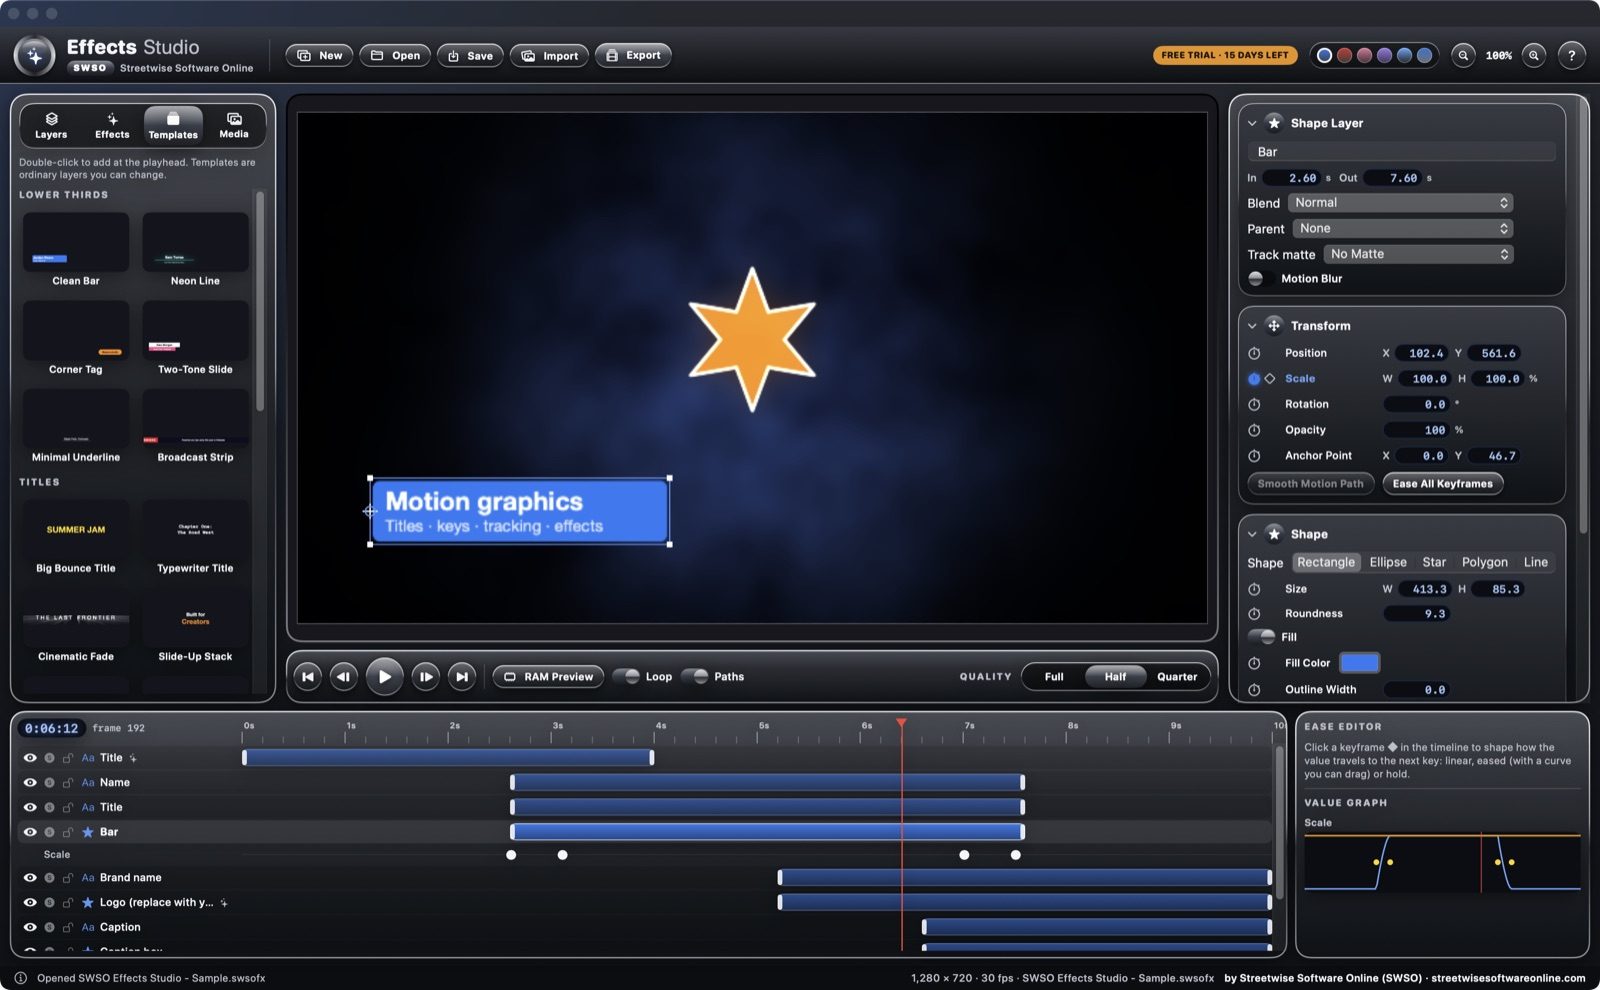Open the Parent dropdown

(x=1402, y=229)
